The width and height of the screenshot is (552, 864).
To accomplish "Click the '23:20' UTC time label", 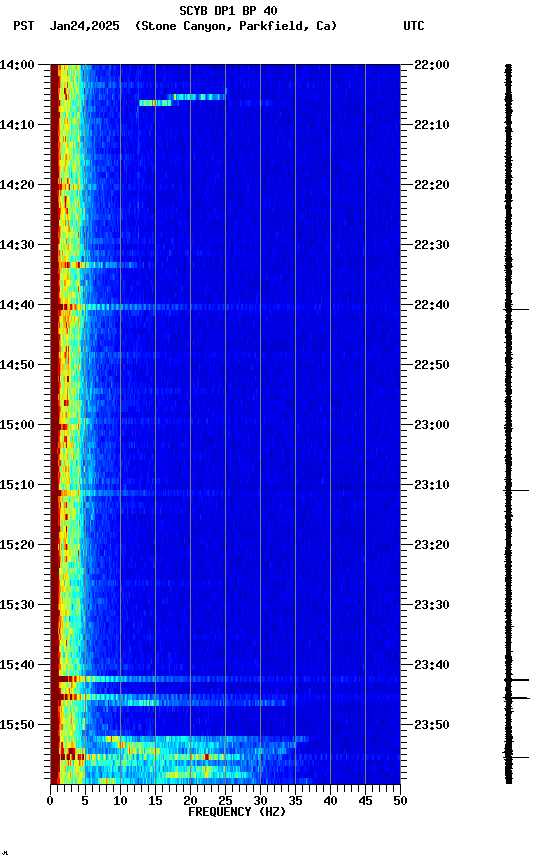I will (432, 545).
